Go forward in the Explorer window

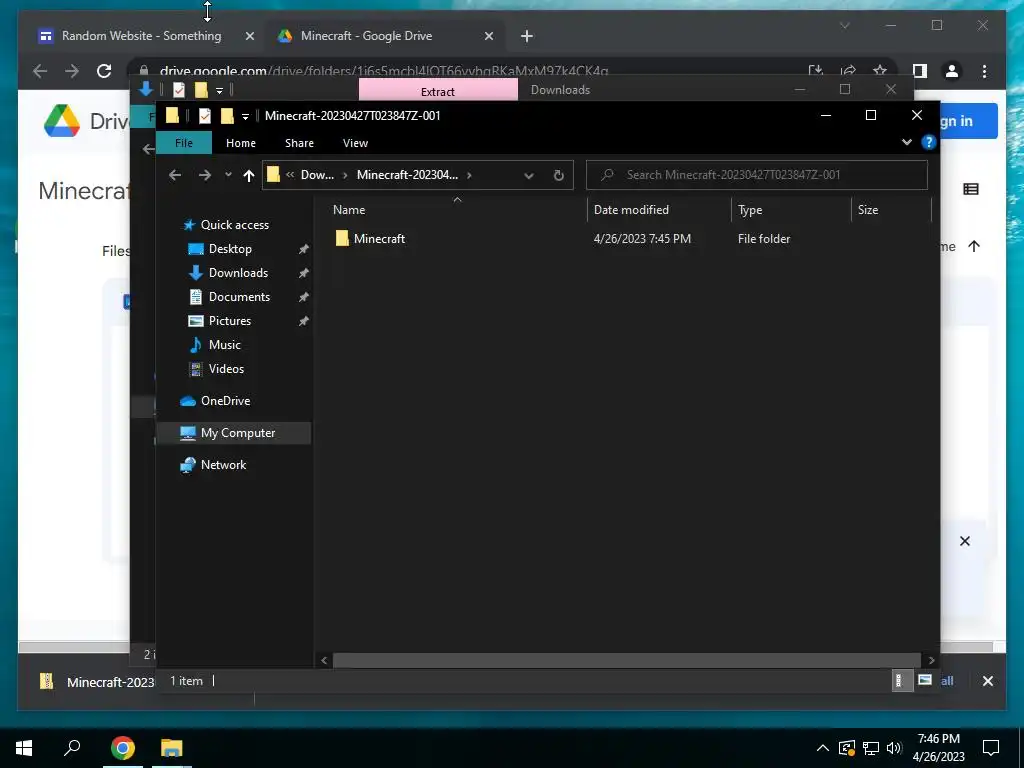pyautogui.click(x=205, y=175)
